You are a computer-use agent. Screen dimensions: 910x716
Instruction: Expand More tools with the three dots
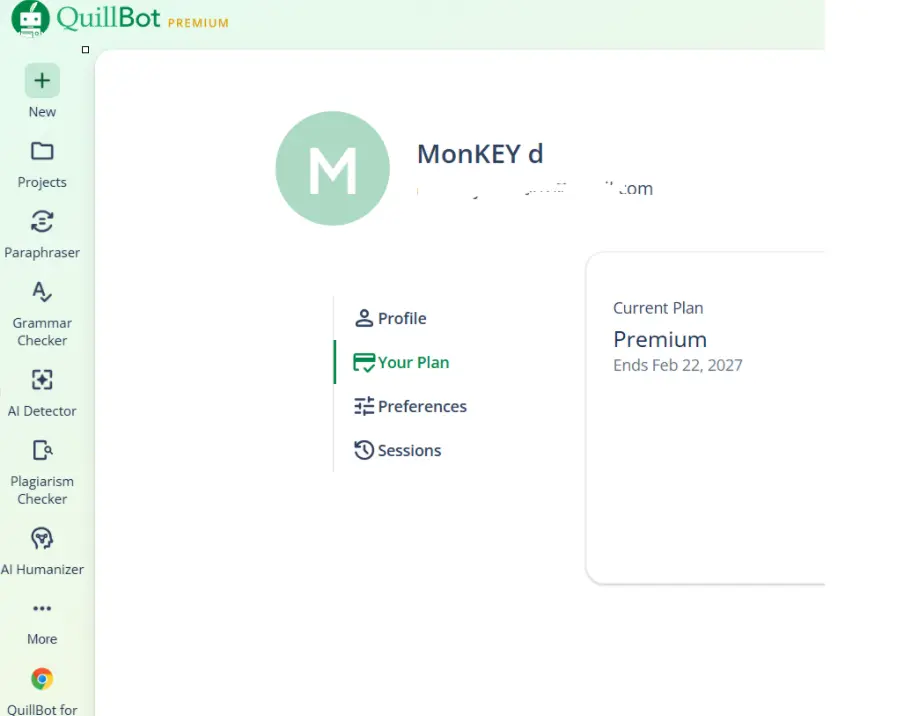click(x=42, y=609)
